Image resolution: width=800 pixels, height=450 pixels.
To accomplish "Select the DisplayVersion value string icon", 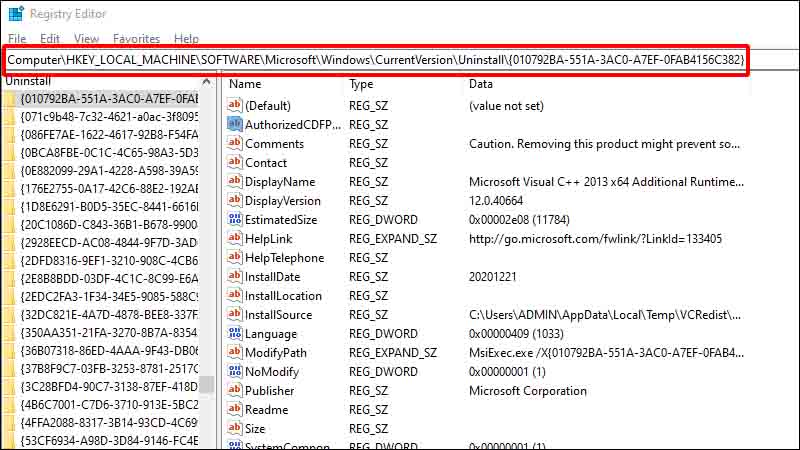I will 235,200.
